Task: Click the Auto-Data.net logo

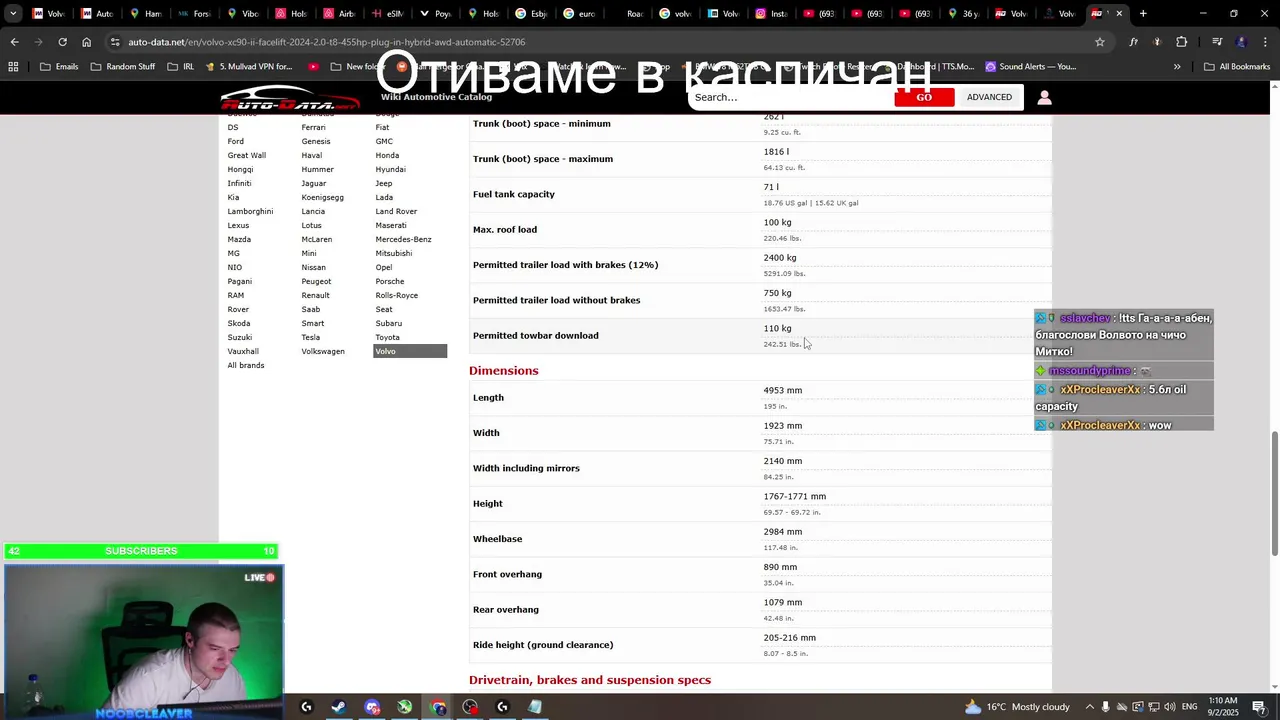Action: (x=290, y=98)
